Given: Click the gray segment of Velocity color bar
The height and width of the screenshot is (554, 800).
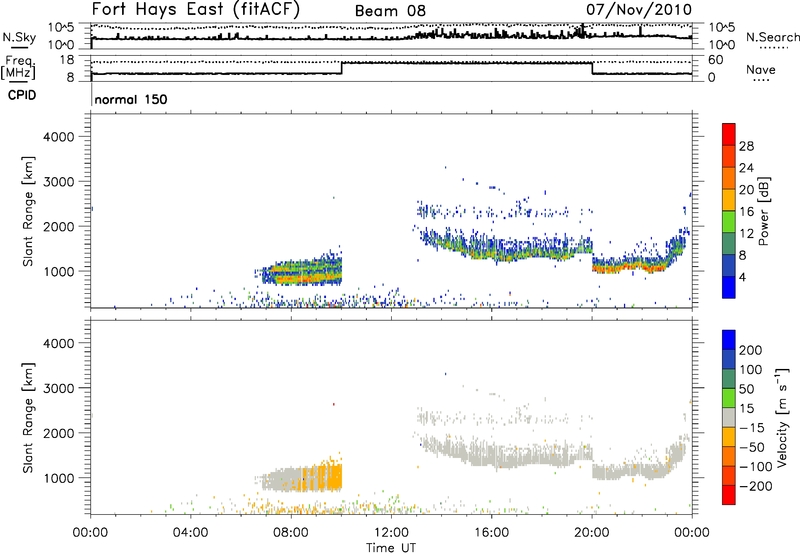Looking at the screenshot, I should [729, 418].
